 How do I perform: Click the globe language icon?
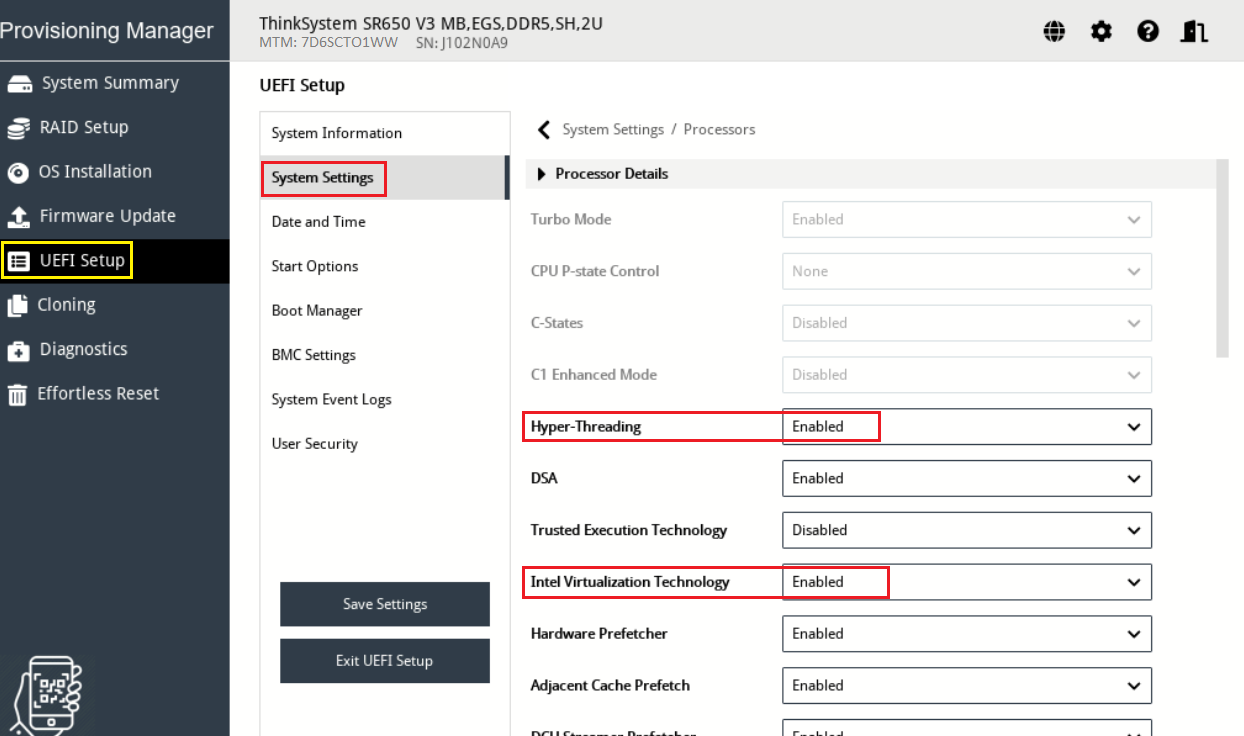pyautogui.click(x=1054, y=32)
